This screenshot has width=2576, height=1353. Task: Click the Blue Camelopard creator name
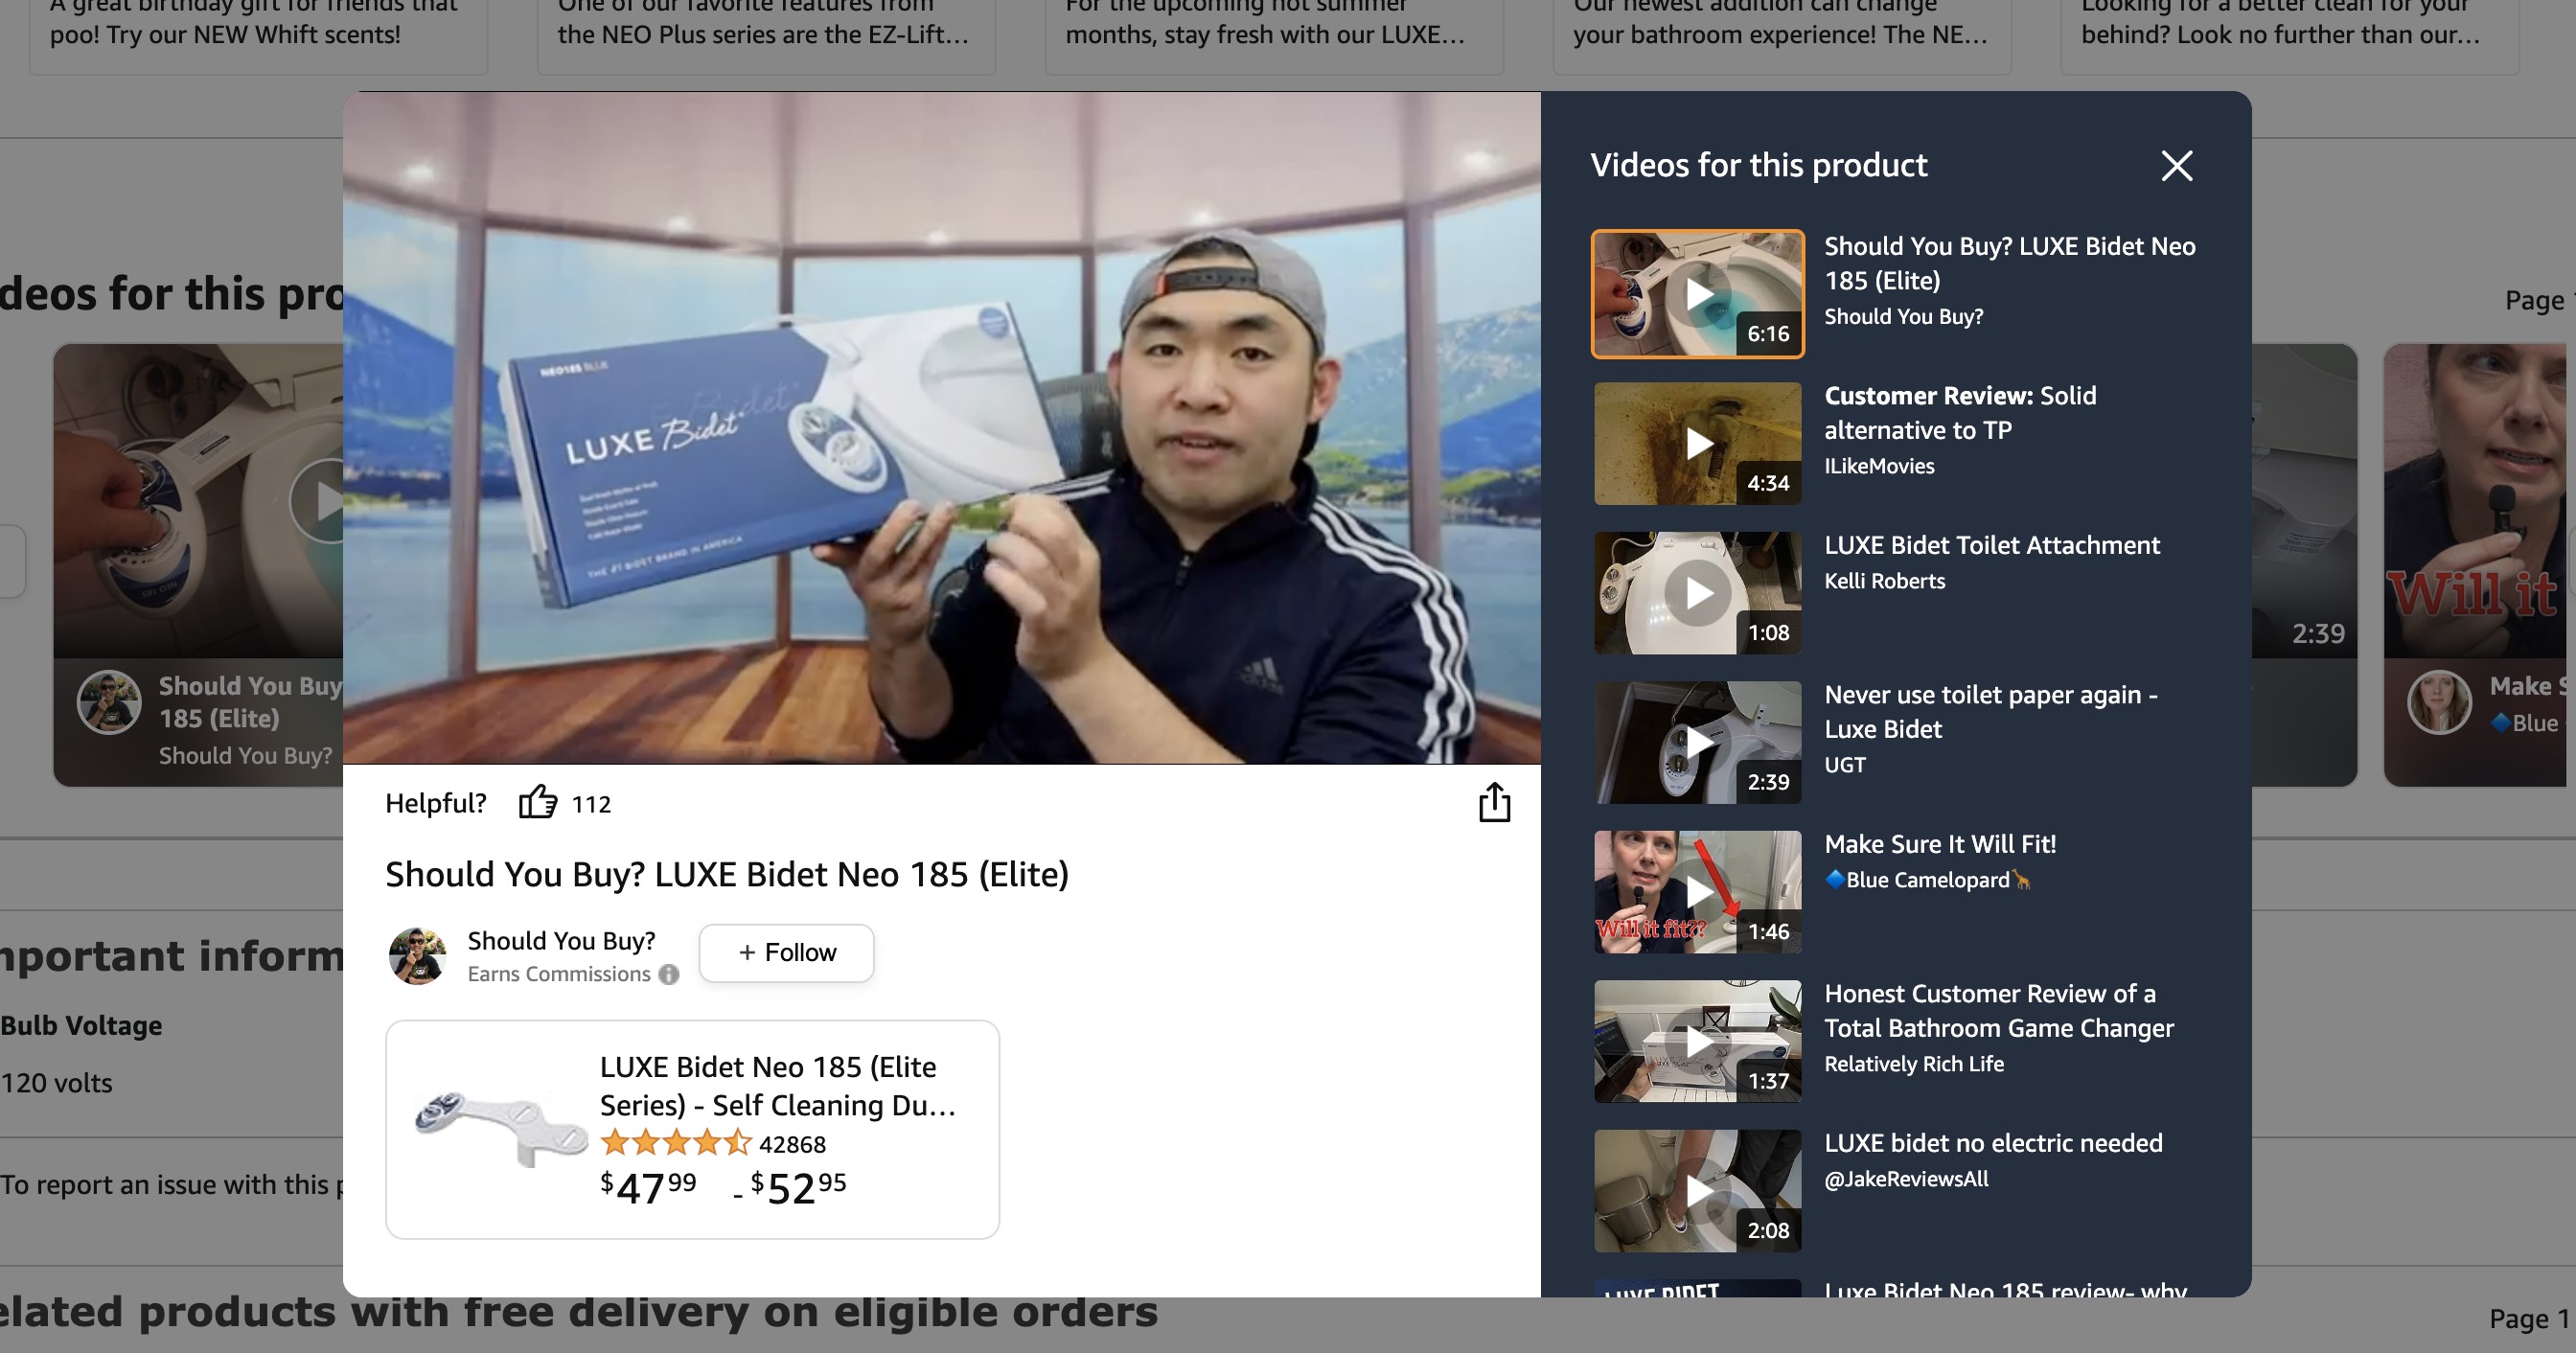point(1927,880)
